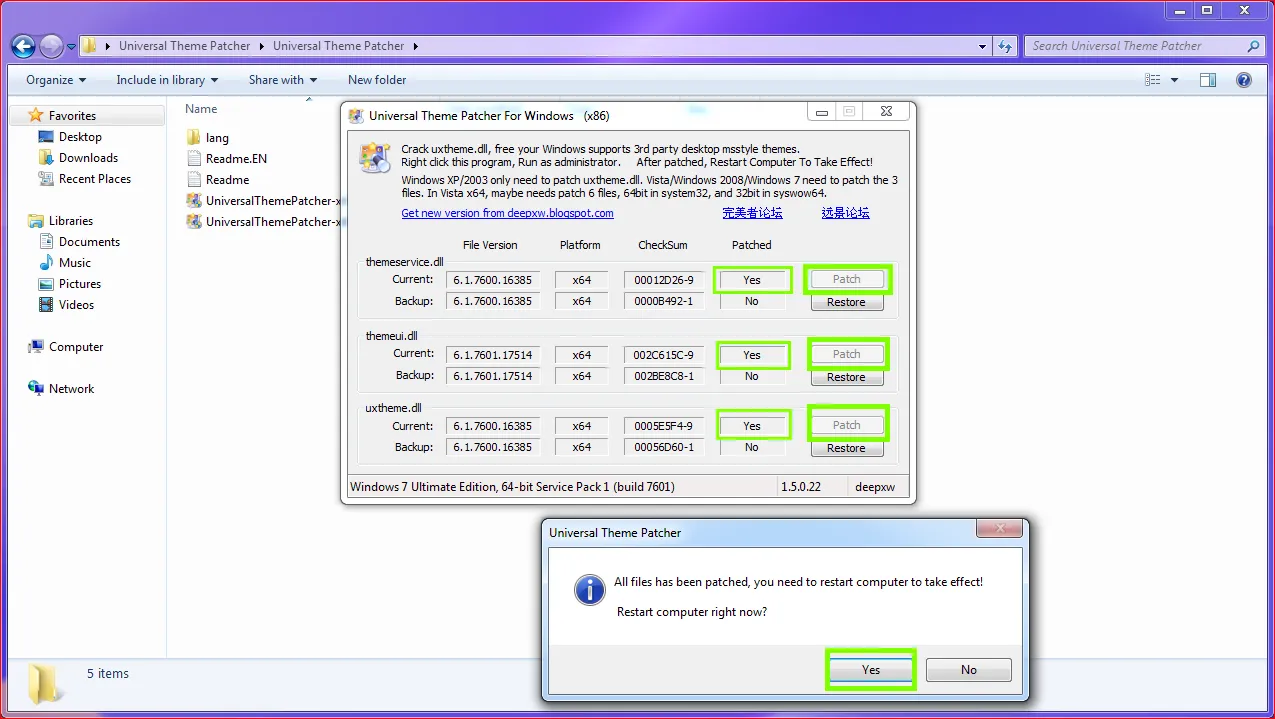
Task: Expand the address bar history dropdown
Action: pos(983,46)
